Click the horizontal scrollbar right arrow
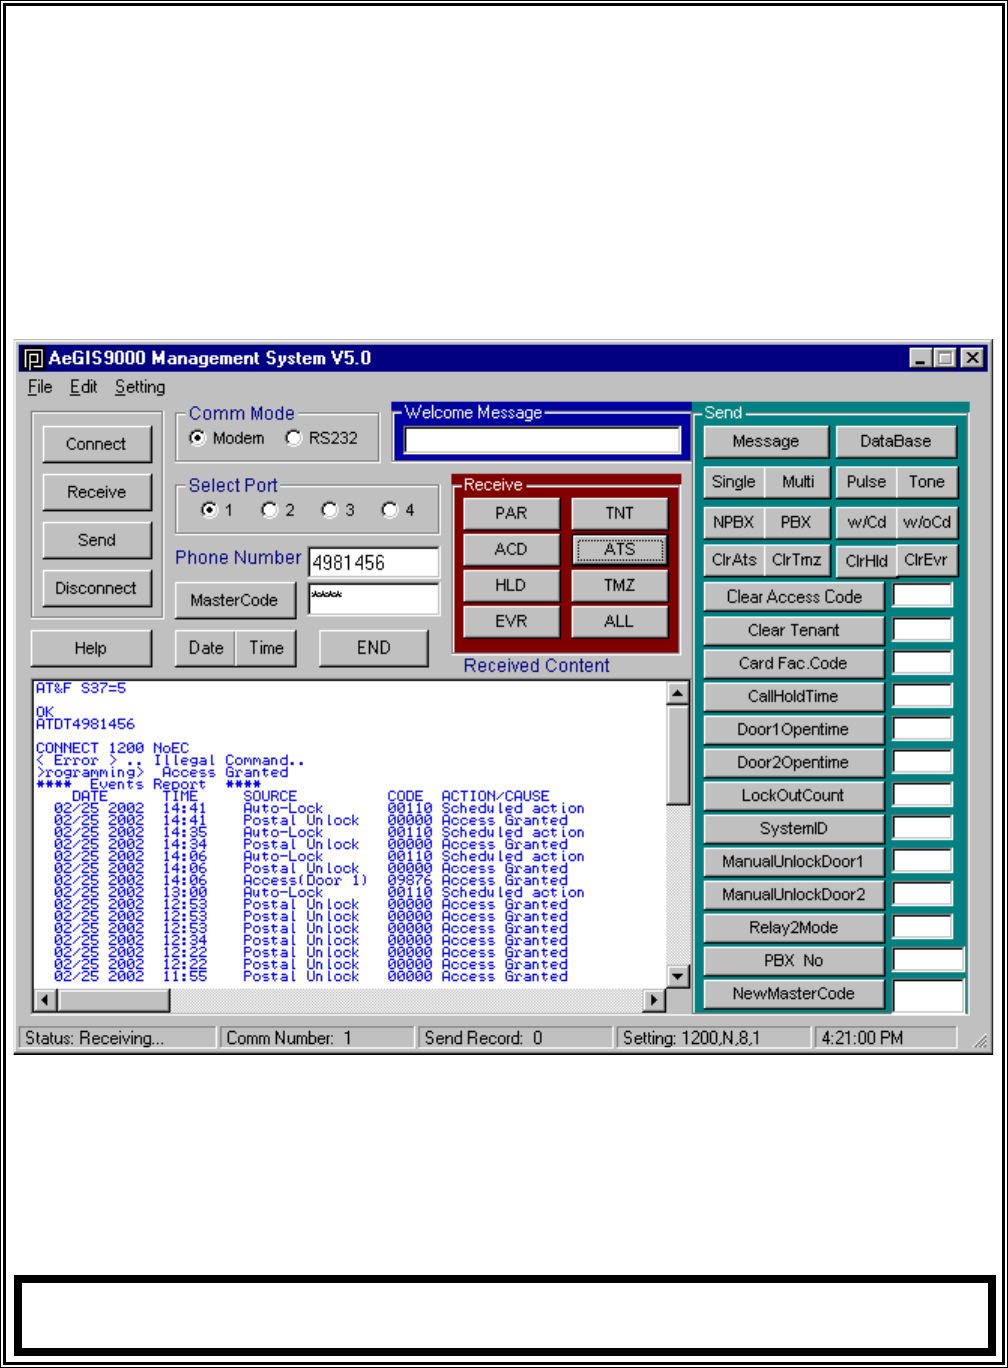 (x=654, y=999)
